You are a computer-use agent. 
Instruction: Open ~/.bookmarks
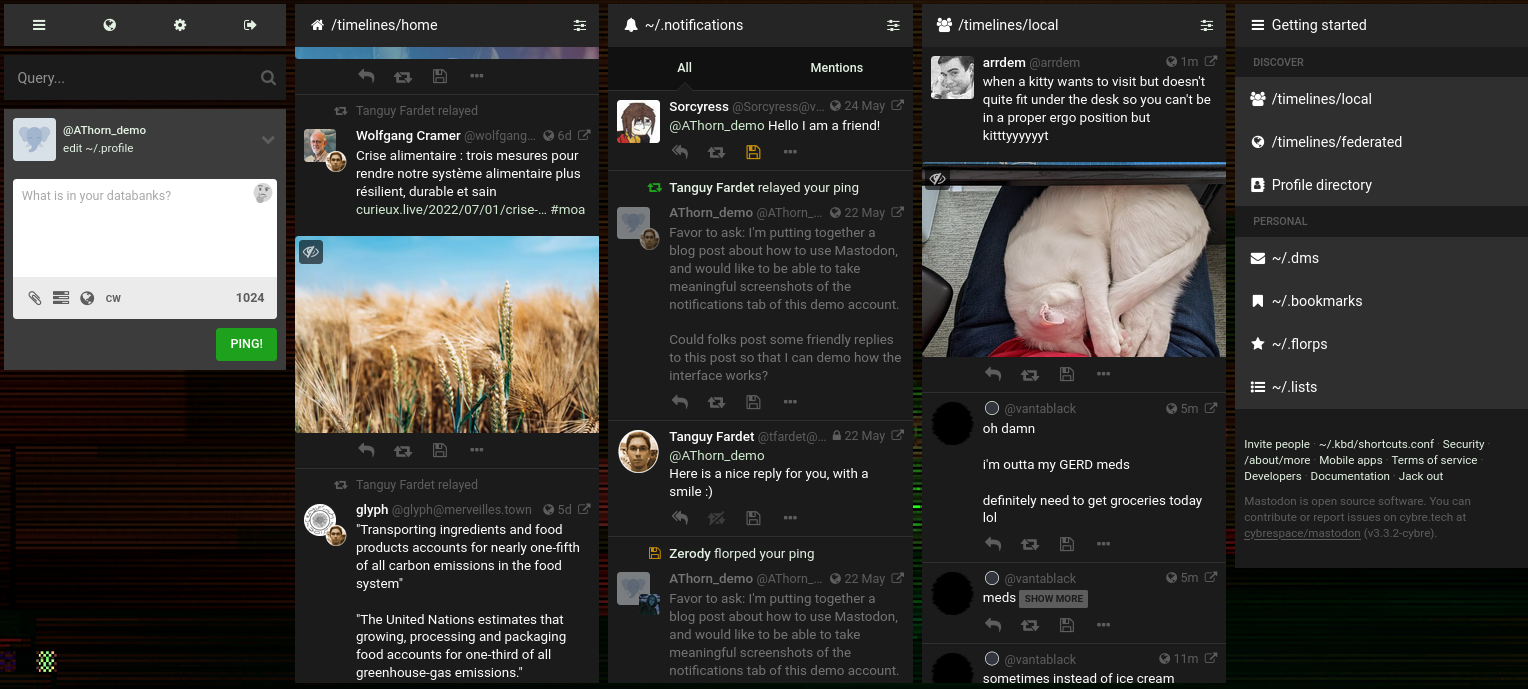click(x=1381, y=301)
